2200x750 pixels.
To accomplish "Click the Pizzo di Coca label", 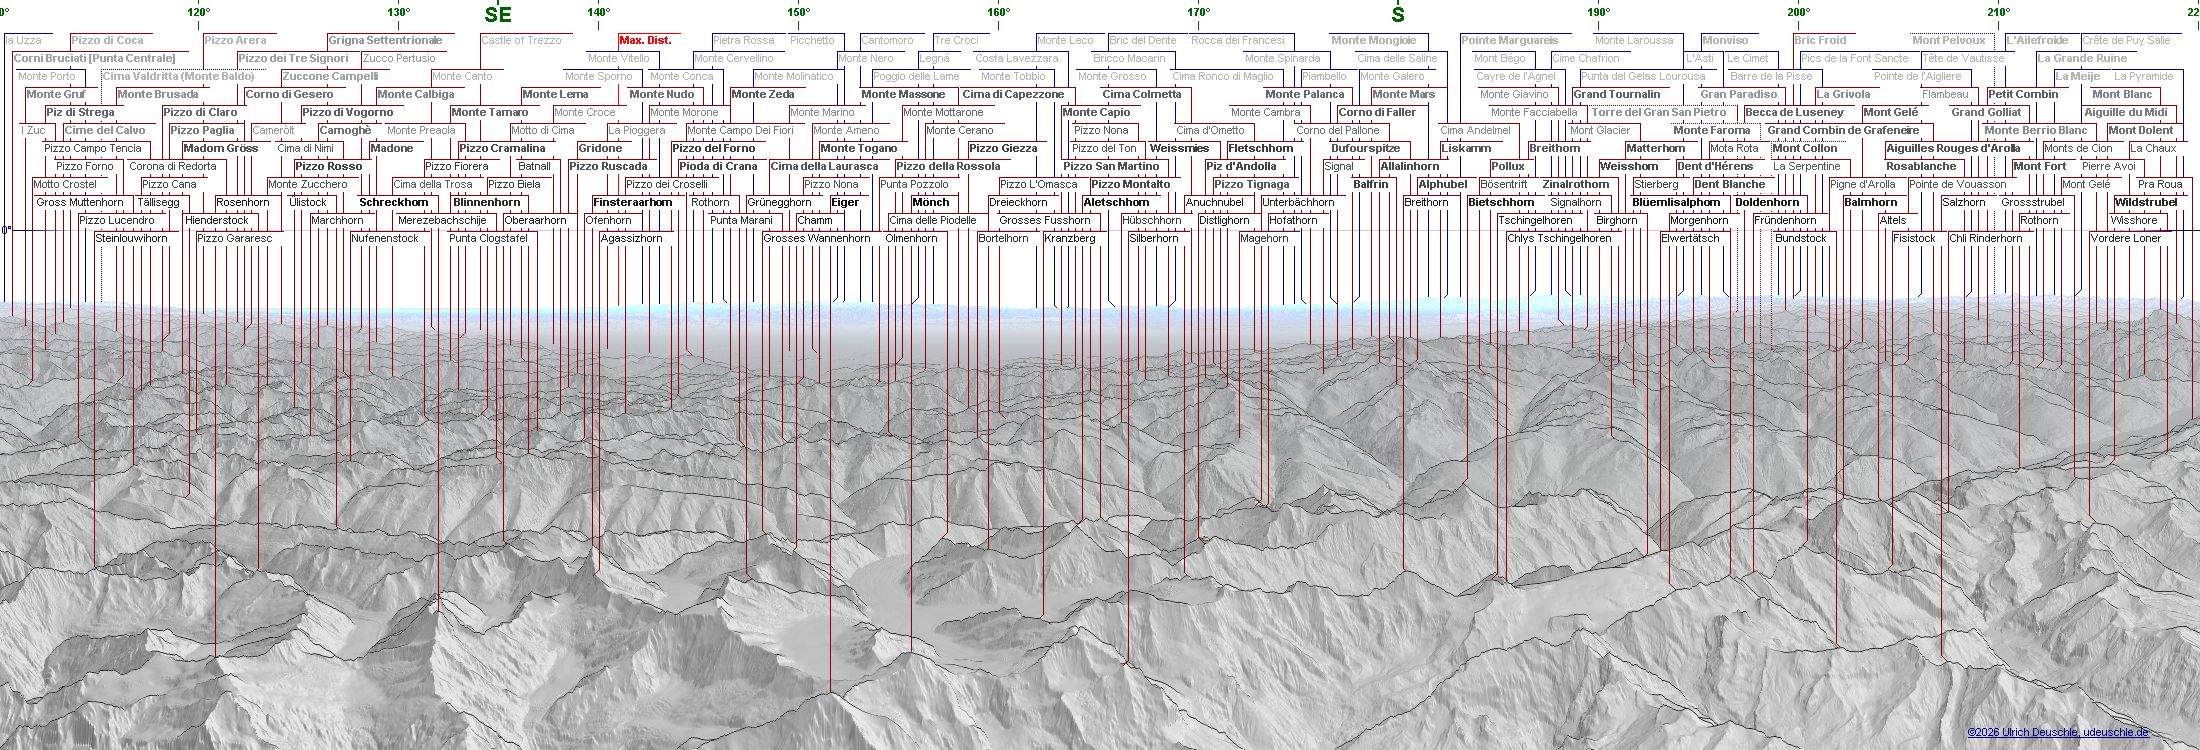I will tap(108, 41).
